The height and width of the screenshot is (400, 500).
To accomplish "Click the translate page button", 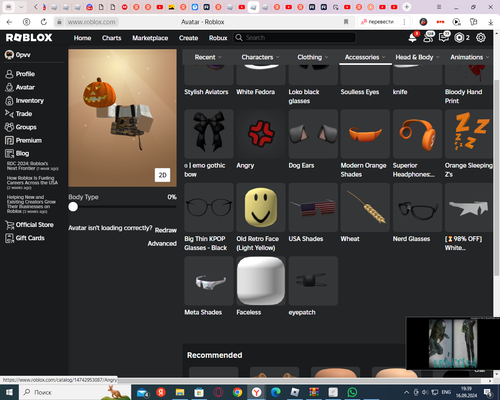I will (378, 22).
